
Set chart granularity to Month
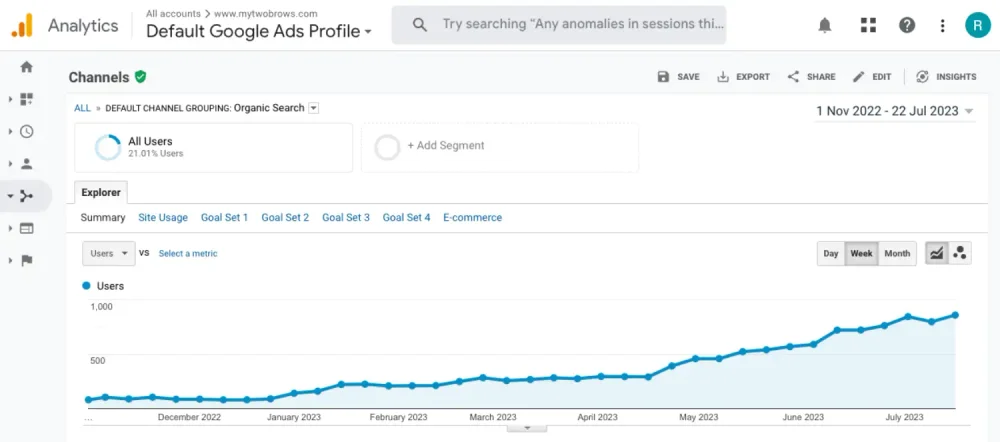click(x=897, y=254)
